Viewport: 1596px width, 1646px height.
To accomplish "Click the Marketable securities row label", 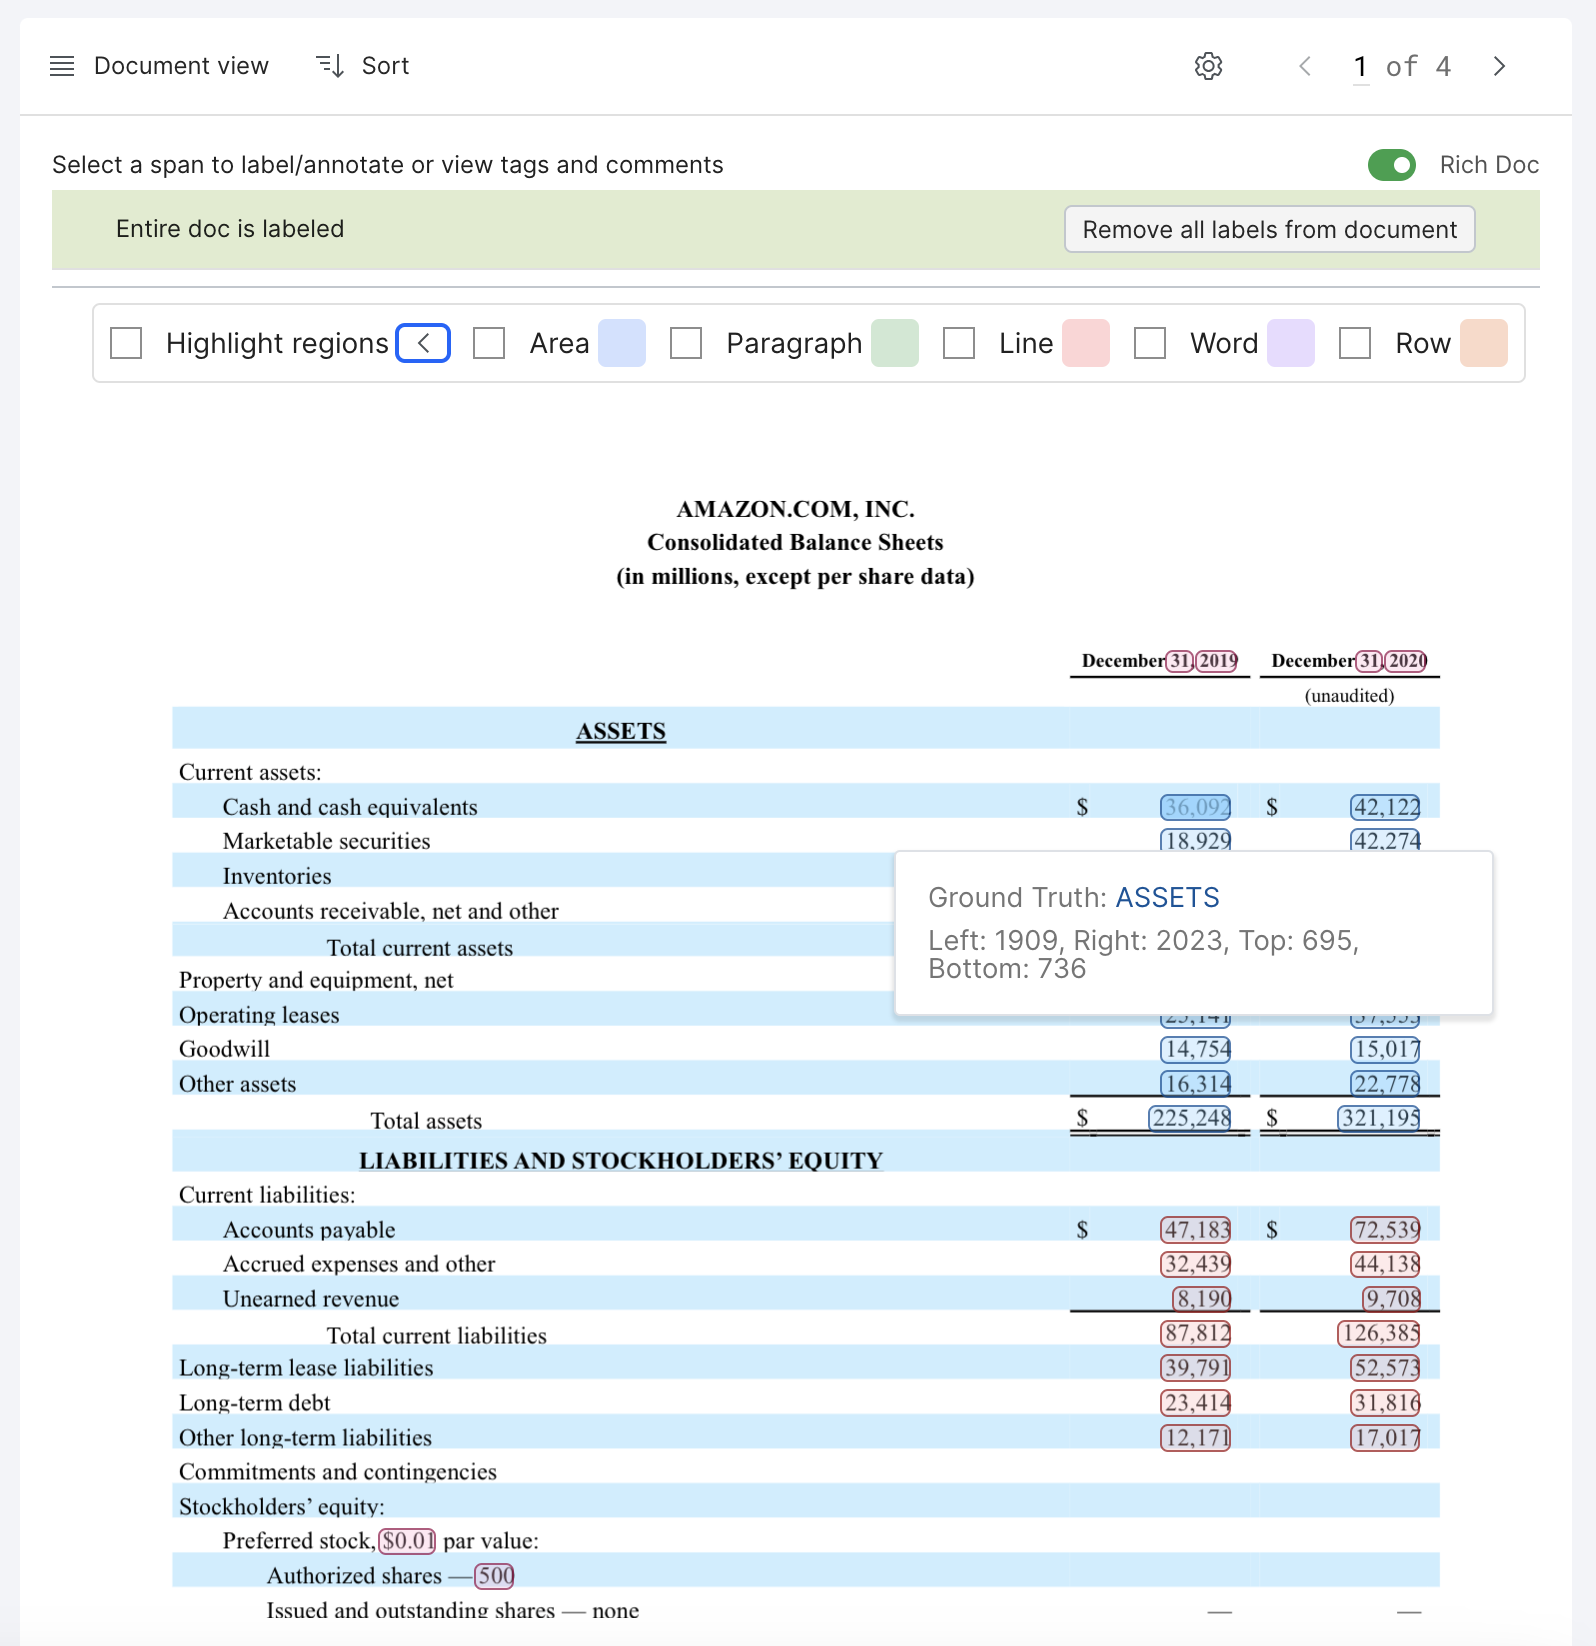I will [326, 841].
